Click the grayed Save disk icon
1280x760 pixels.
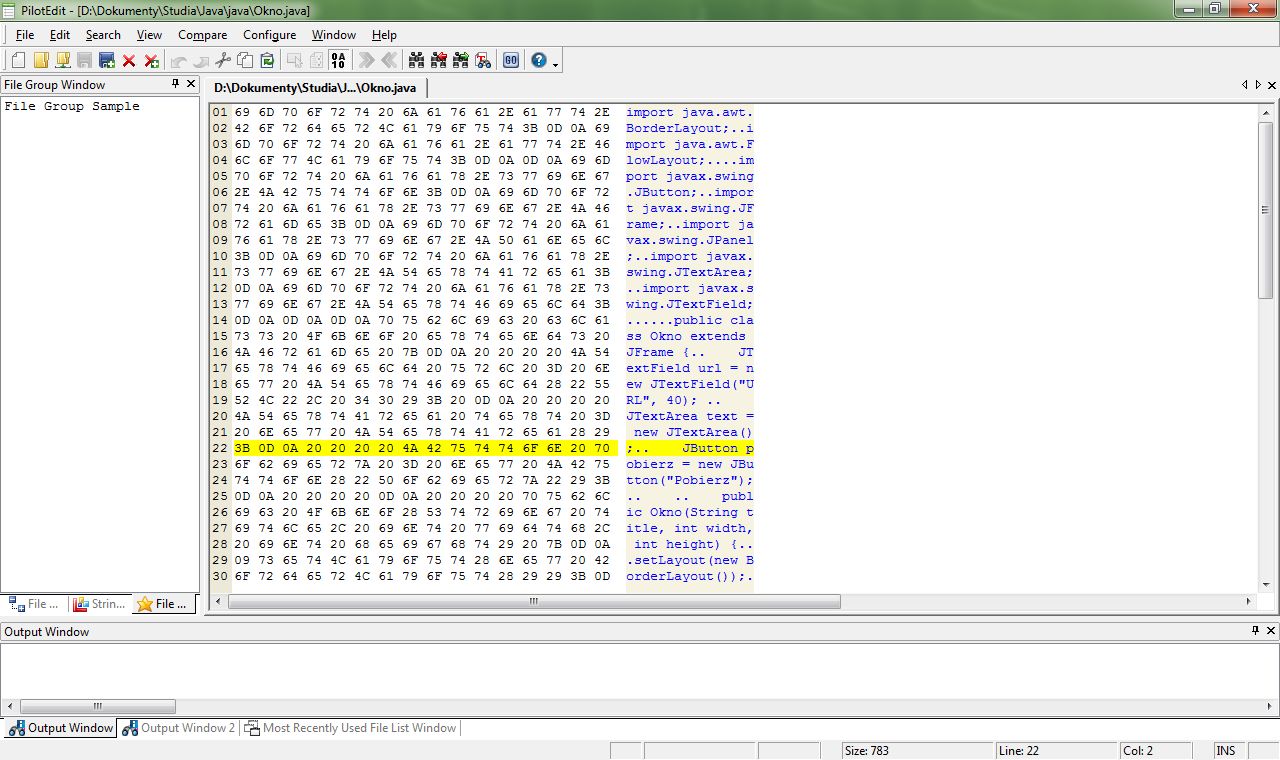(x=85, y=61)
